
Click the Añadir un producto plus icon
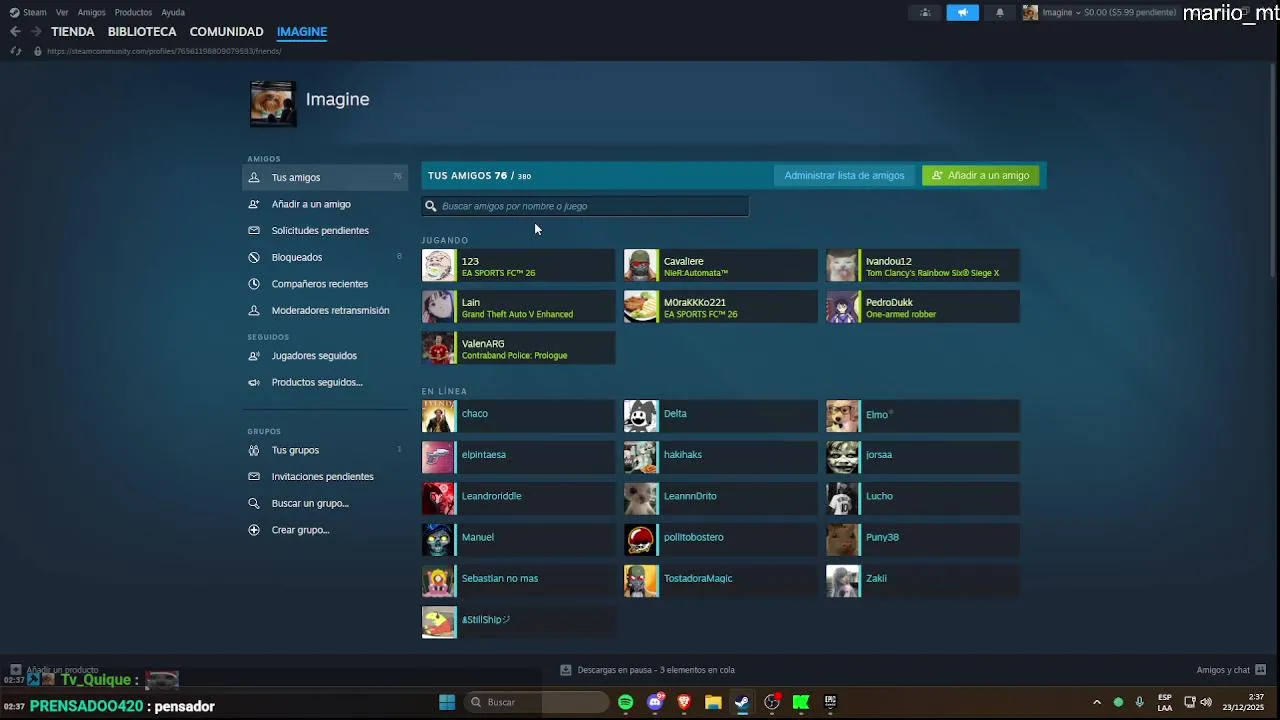coord(16,670)
